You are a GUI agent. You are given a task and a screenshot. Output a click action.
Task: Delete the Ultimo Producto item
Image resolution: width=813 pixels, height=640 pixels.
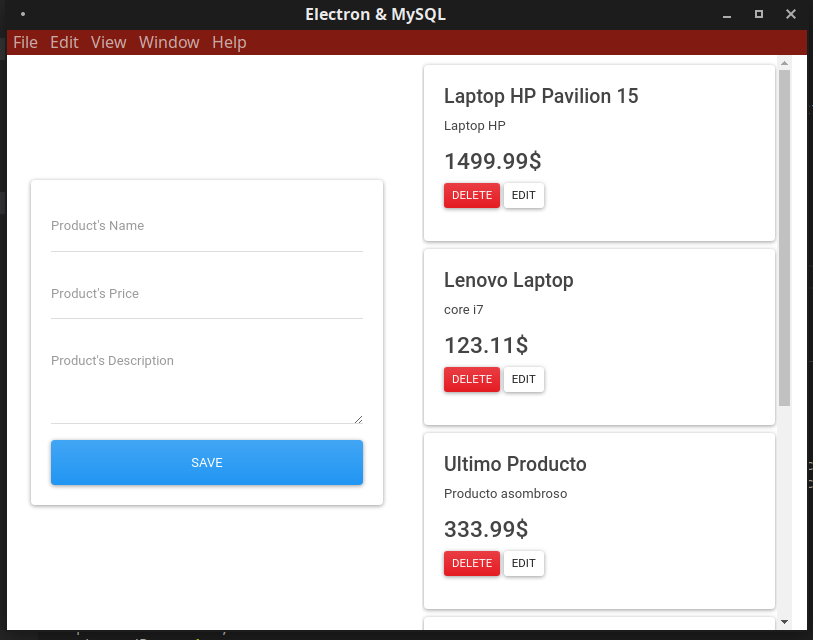[472, 563]
